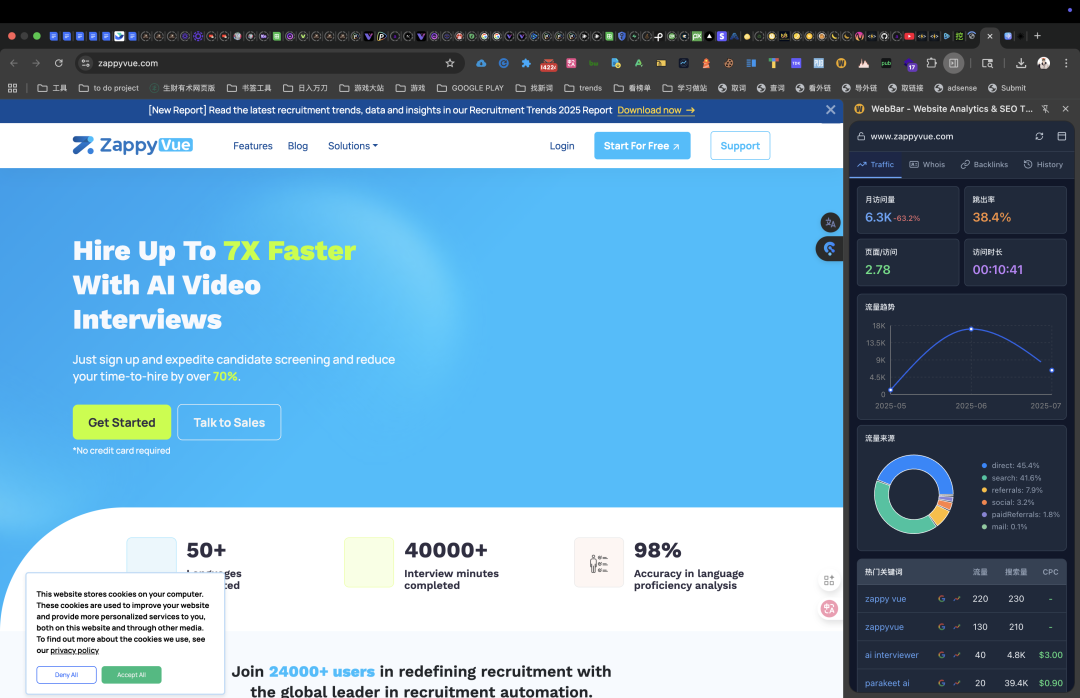
Task: Click the WebBar panel layout icon
Action: click(1061, 136)
